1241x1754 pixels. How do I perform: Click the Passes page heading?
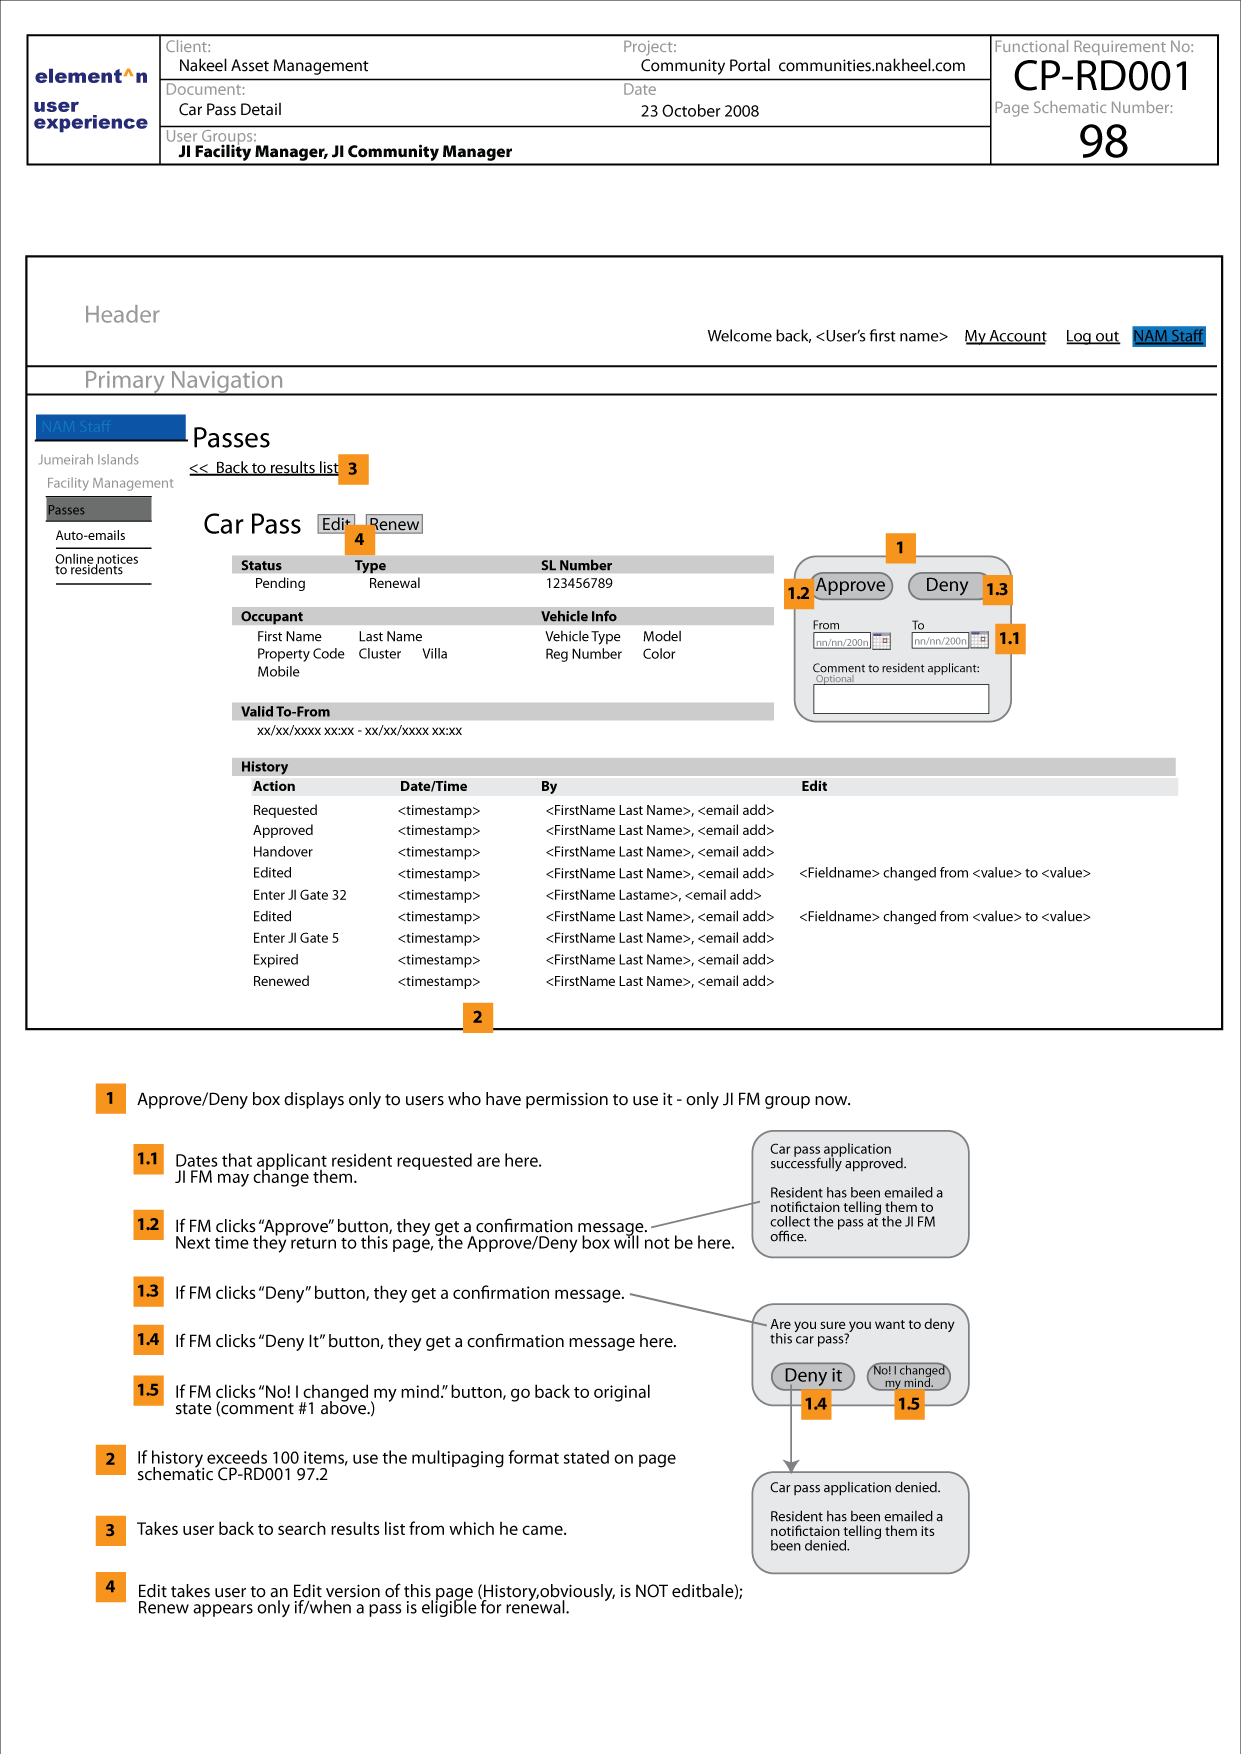pyautogui.click(x=231, y=439)
